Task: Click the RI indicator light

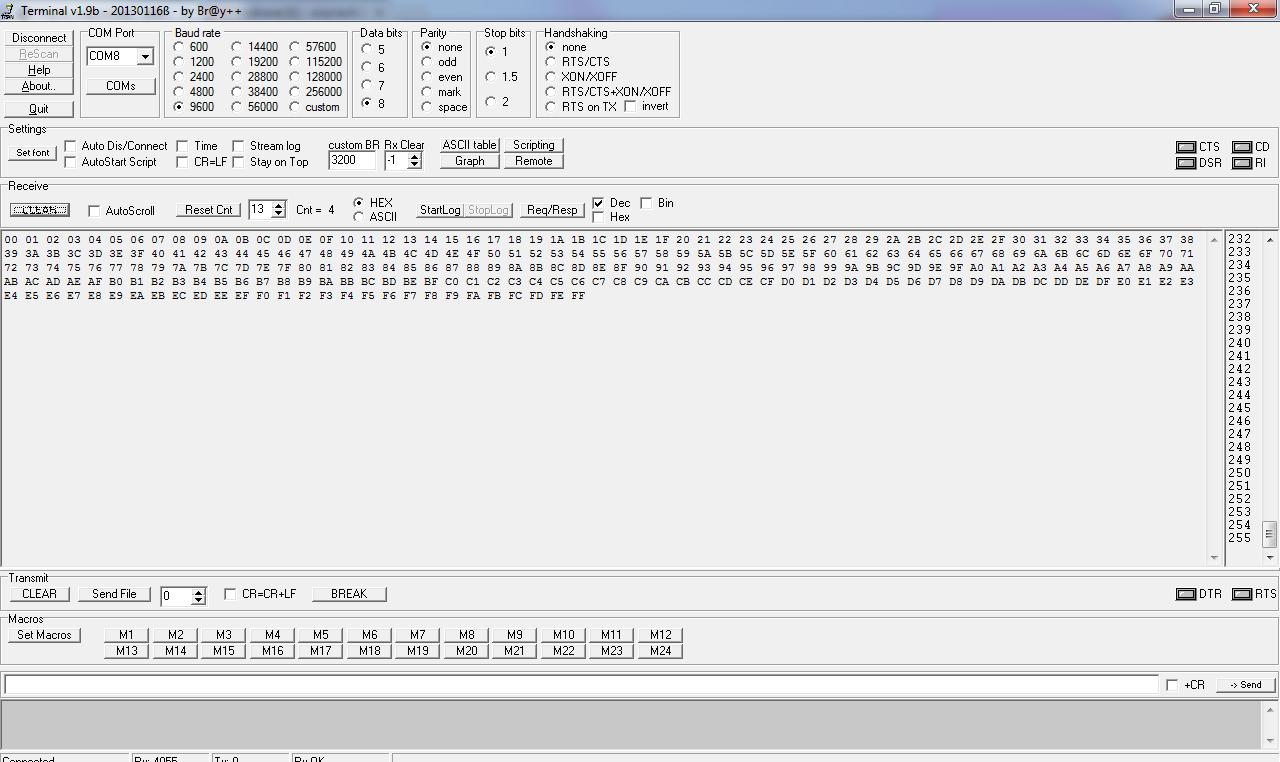Action: point(1242,163)
